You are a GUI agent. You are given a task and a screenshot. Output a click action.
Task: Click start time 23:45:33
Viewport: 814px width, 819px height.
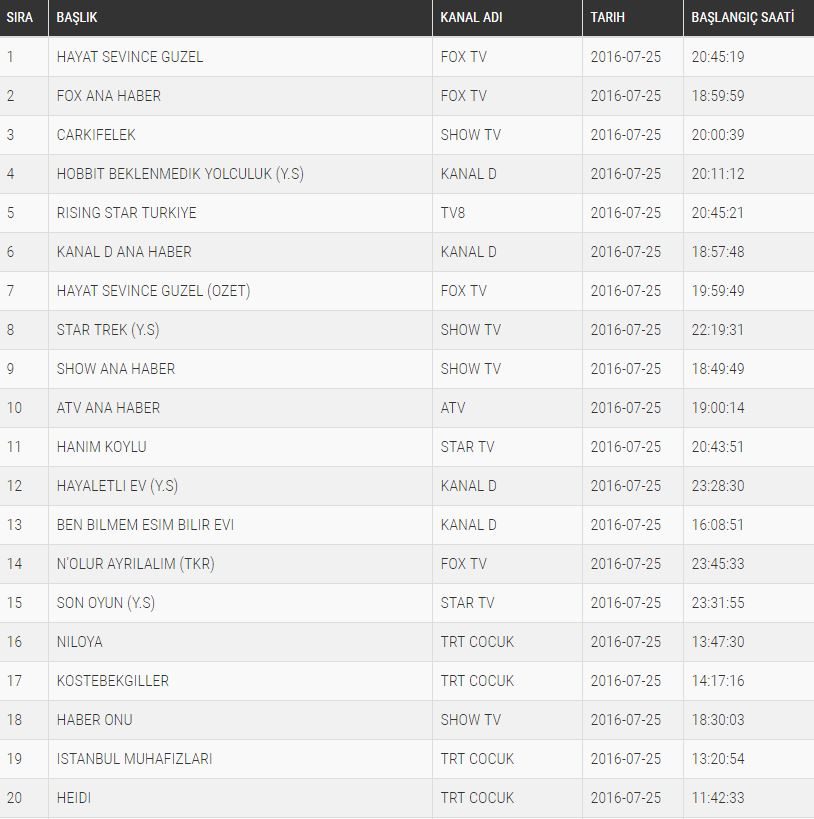718,564
